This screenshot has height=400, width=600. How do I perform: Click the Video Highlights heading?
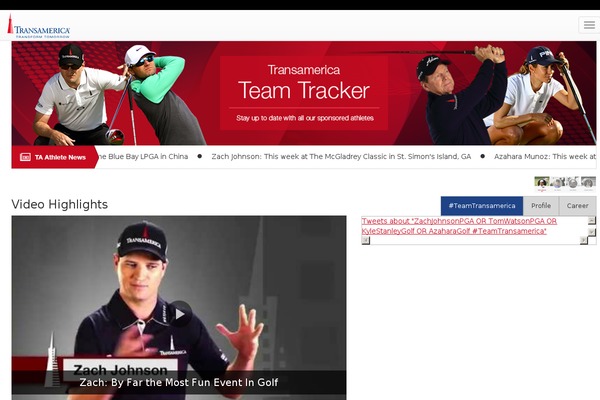click(60, 204)
